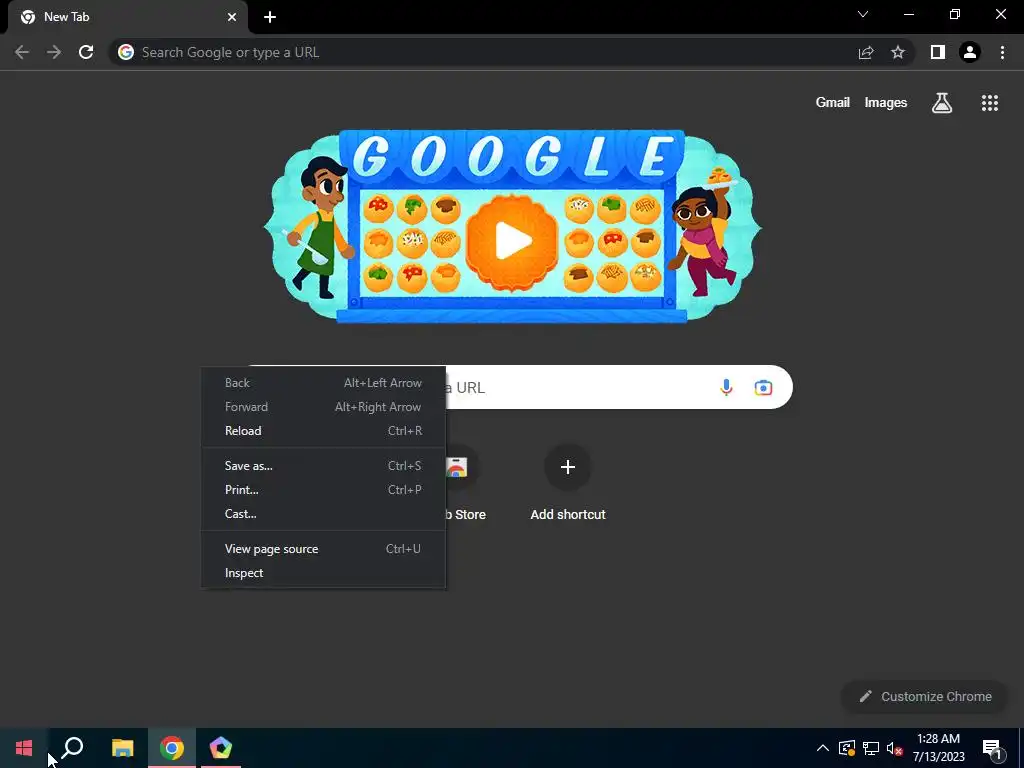Open Images link
Viewport: 1024px width, 768px height.
click(x=886, y=103)
